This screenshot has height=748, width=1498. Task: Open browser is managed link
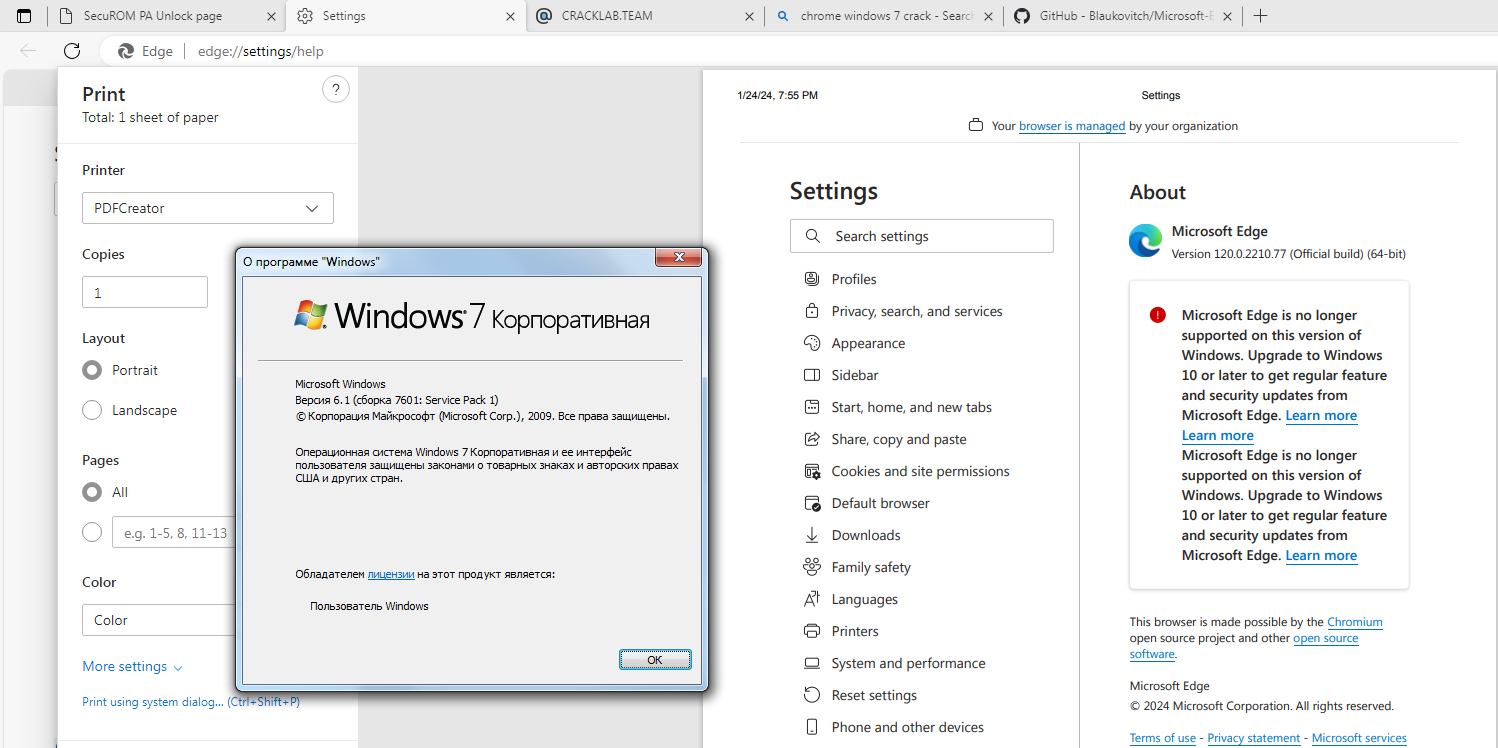click(x=1072, y=126)
